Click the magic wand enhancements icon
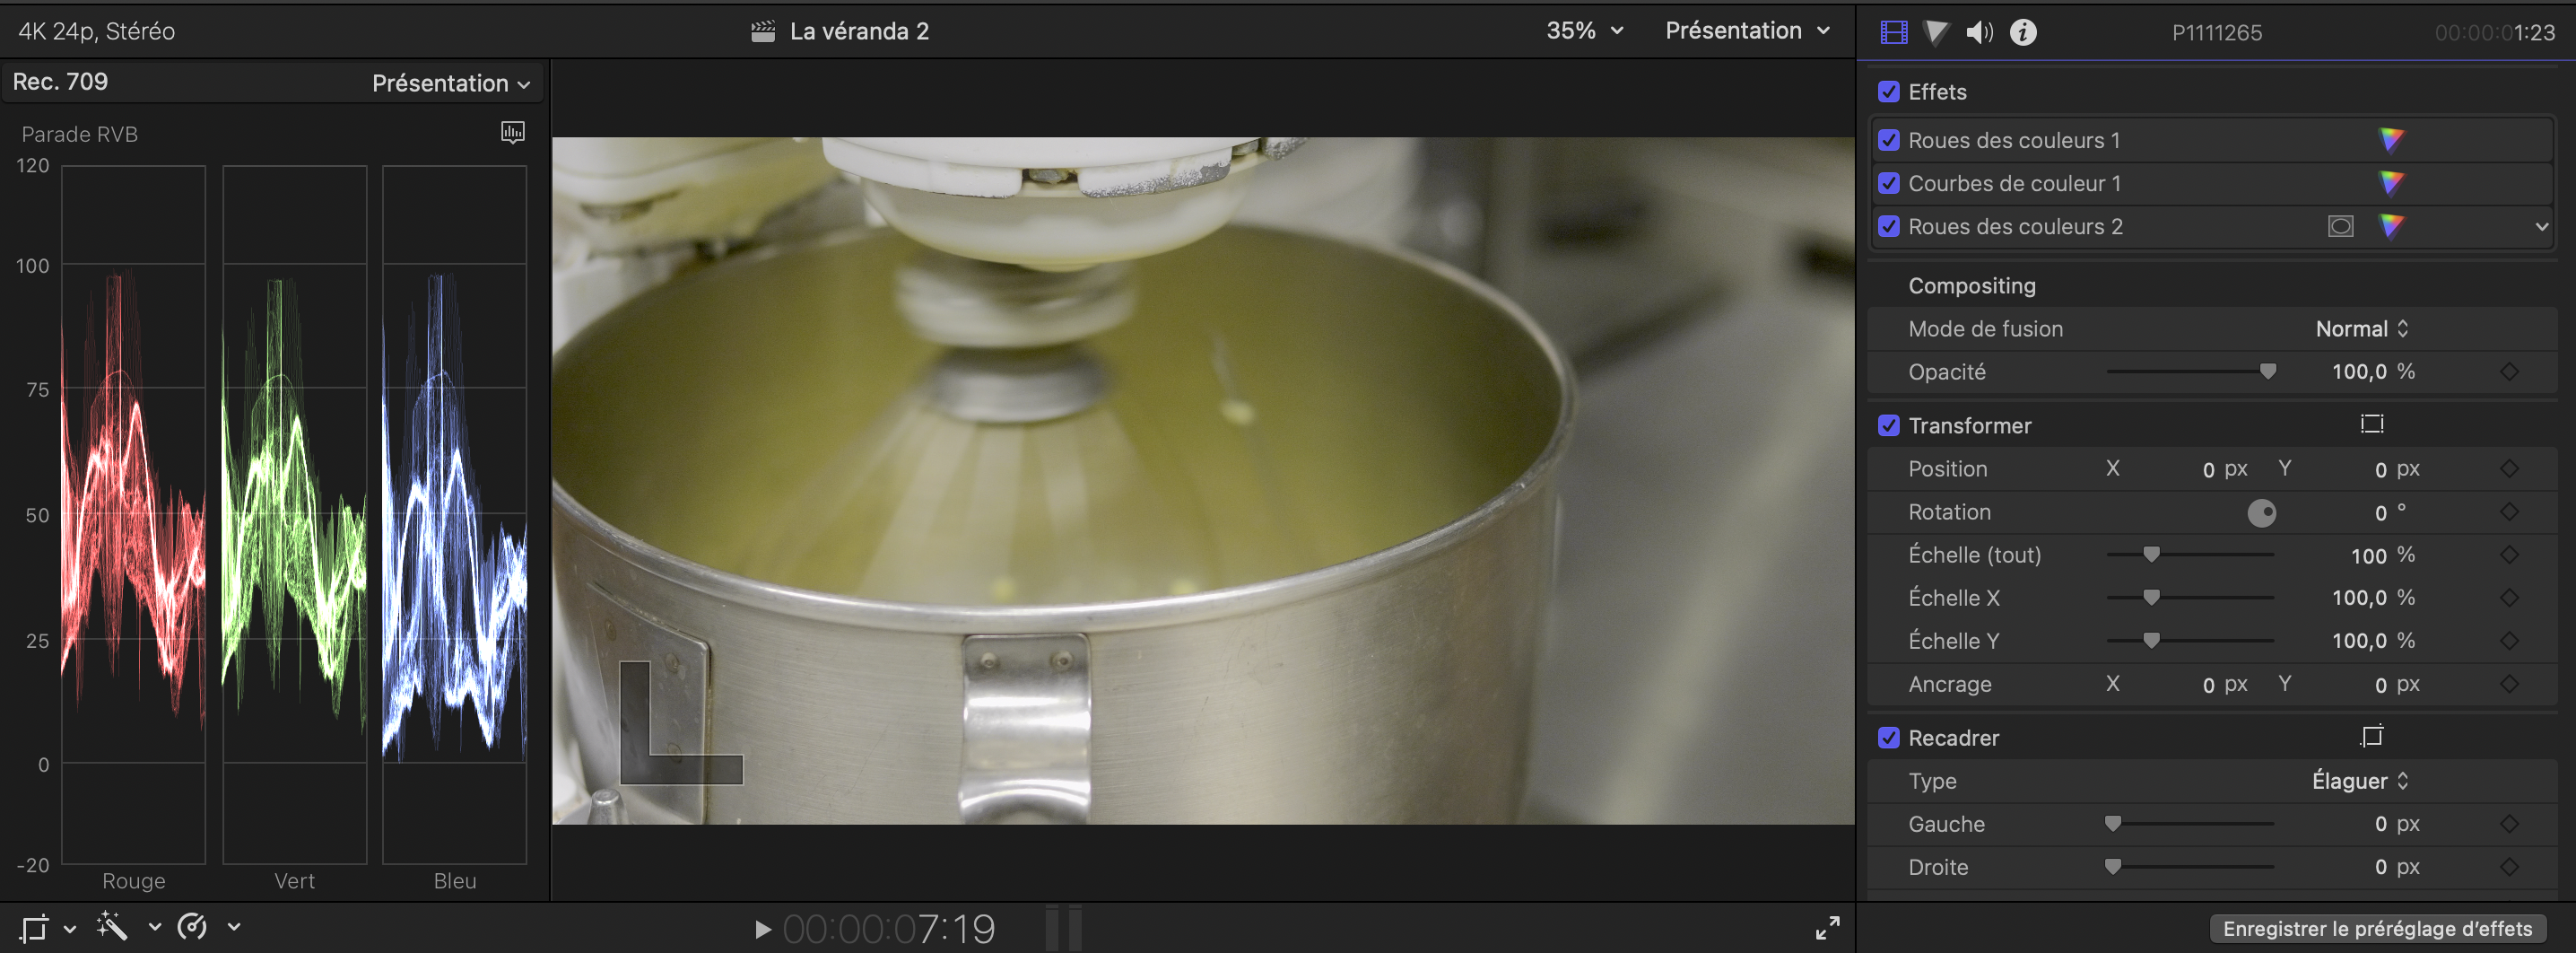The image size is (2576, 953). coord(112,926)
